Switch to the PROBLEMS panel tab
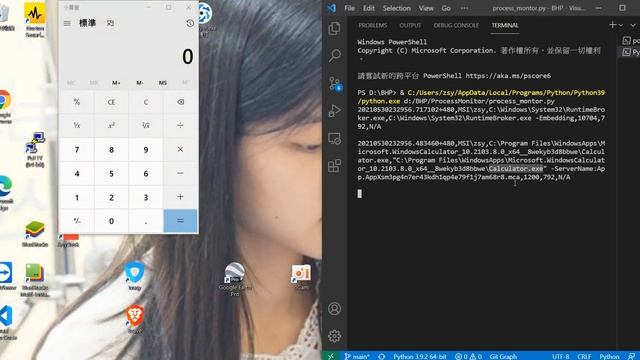This screenshot has height=360, width=640. tap(372, 25)
